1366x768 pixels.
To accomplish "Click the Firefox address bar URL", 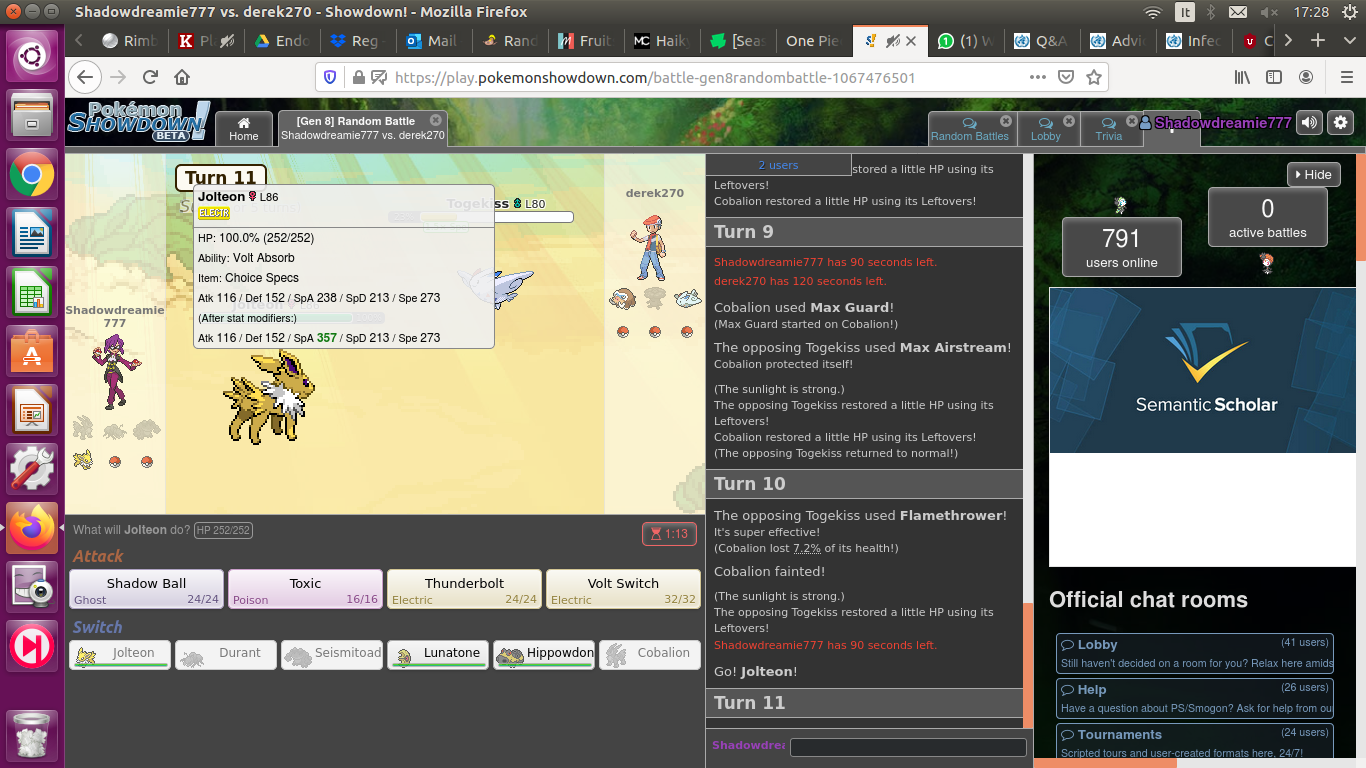I will pyautogui.click(x=655, y=77).
